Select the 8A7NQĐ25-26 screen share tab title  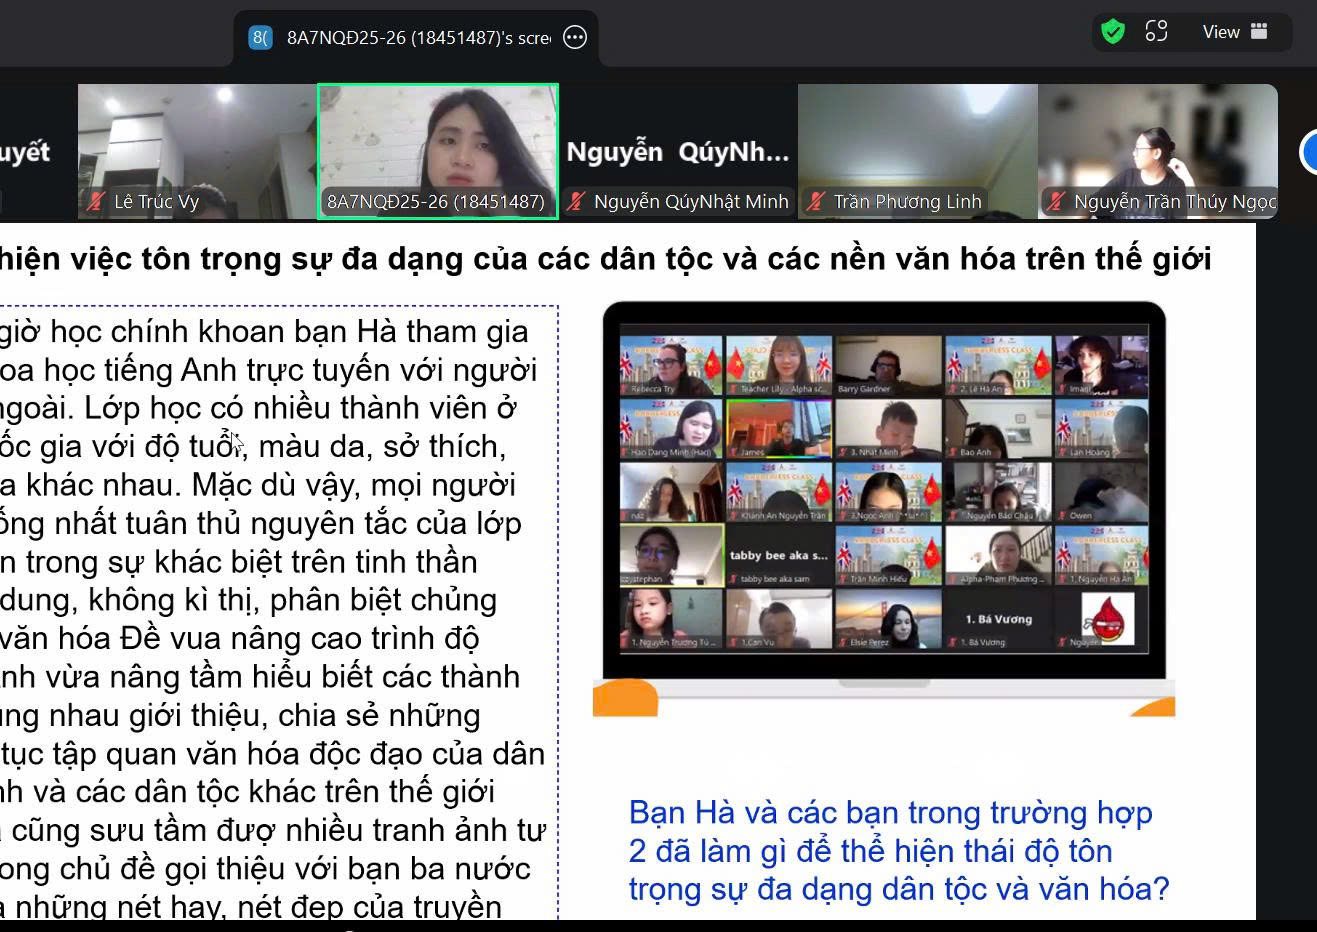point(418,38)
